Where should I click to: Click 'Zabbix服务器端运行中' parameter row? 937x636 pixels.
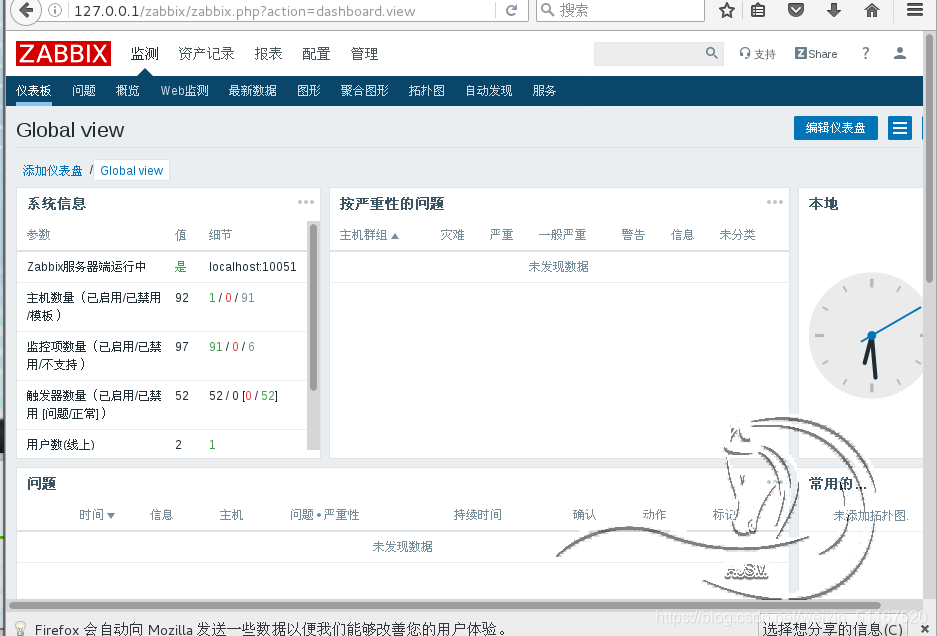coord(162,267)
